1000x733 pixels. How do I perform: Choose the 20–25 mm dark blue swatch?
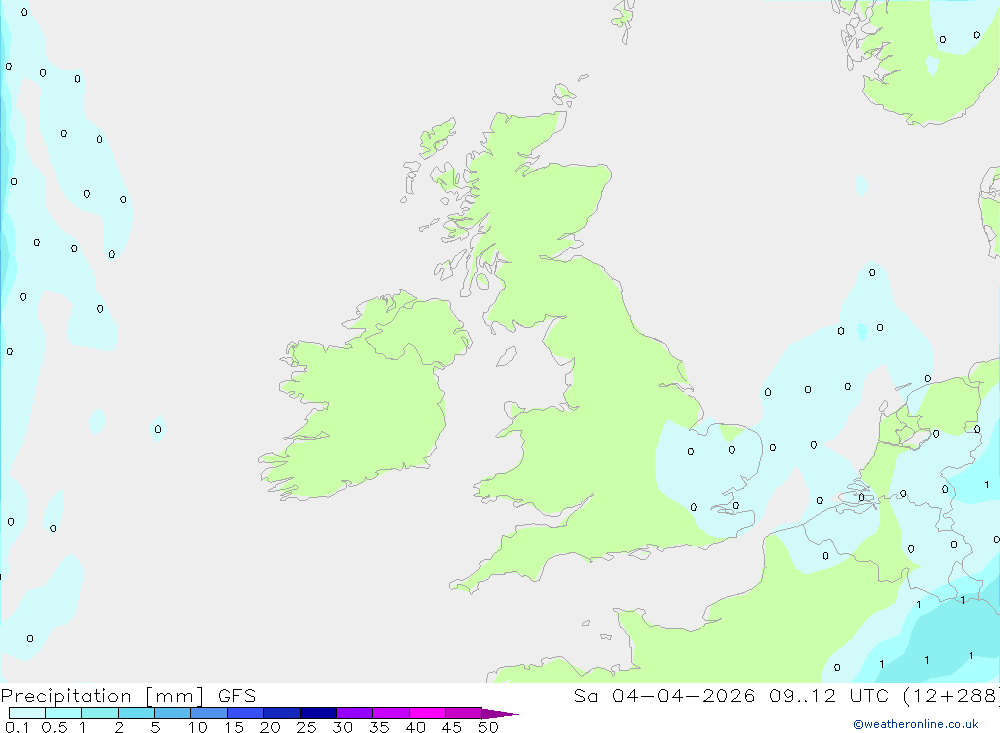[x=282, y=713]
